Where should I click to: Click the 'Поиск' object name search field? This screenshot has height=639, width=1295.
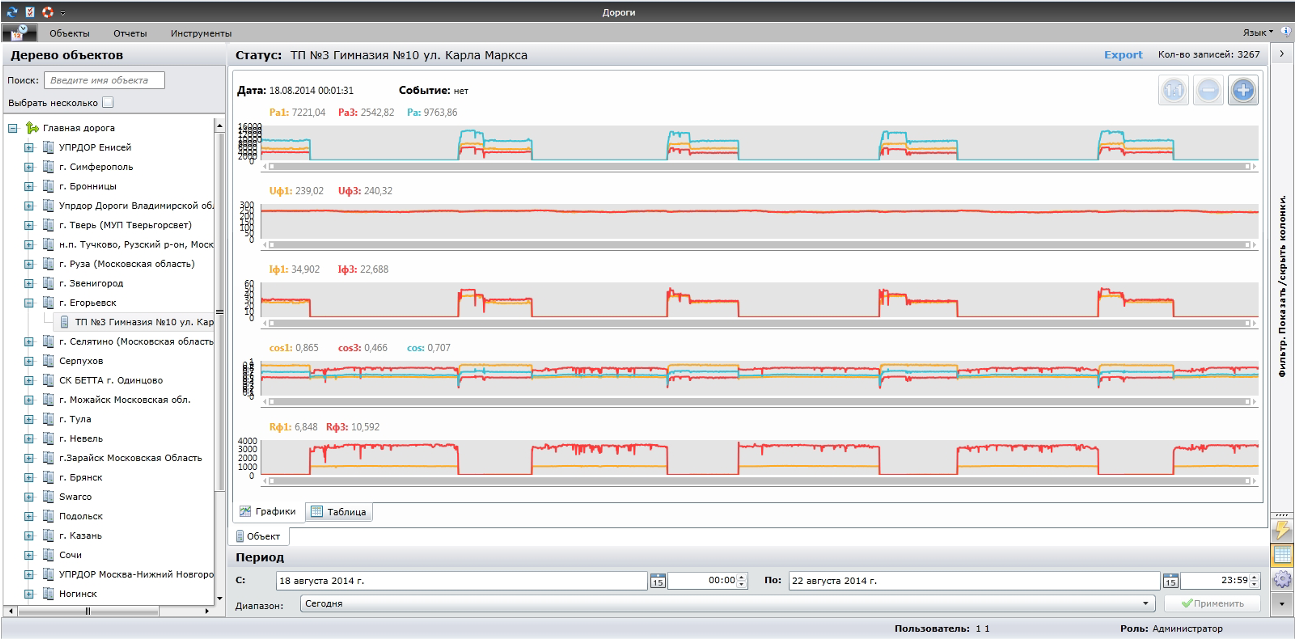pyautogui.click(x=104, y=80)
